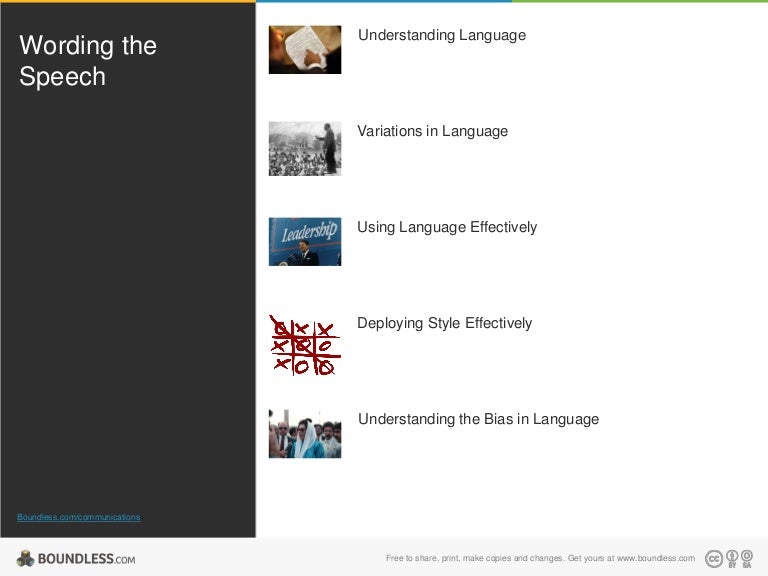The width and height of the screenshot is (768, 576).
Task: Click the Share Alike SA license icon
Action: [x=747, y=558]
